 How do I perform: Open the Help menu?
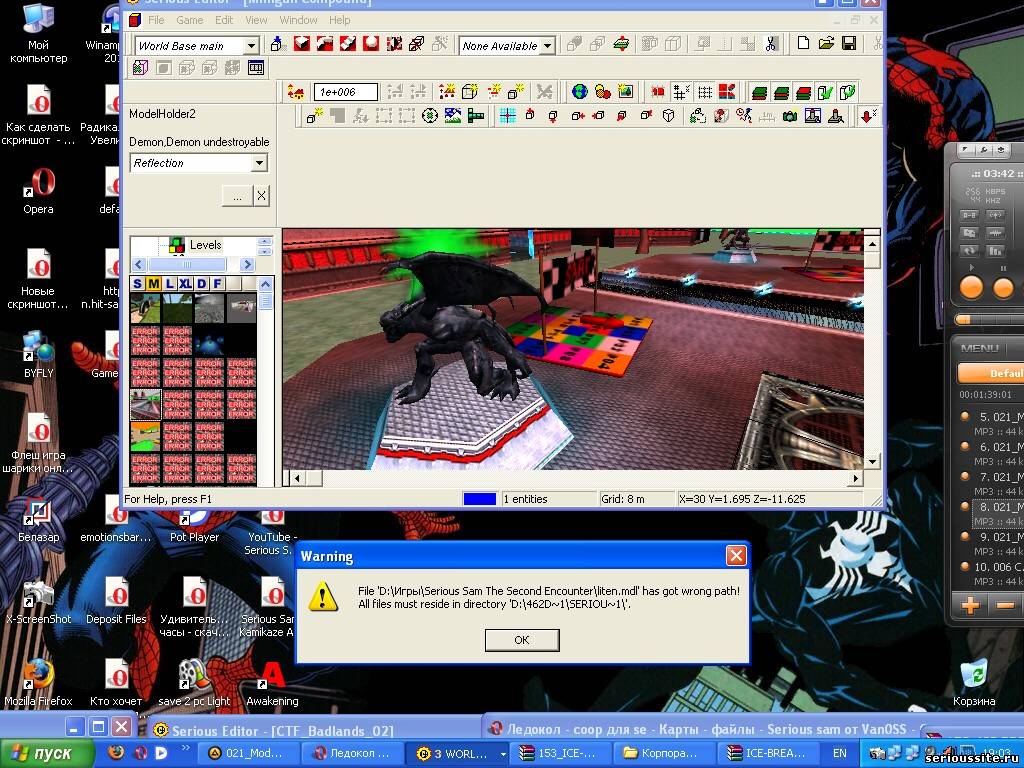(340, 20)
